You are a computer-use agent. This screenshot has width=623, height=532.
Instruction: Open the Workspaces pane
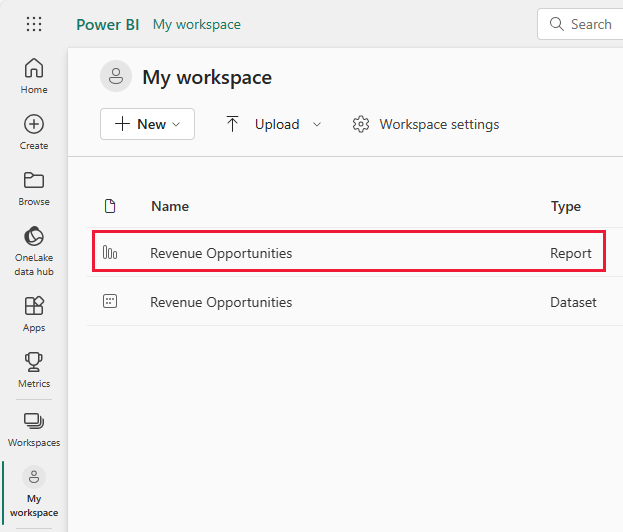[34, 429]
